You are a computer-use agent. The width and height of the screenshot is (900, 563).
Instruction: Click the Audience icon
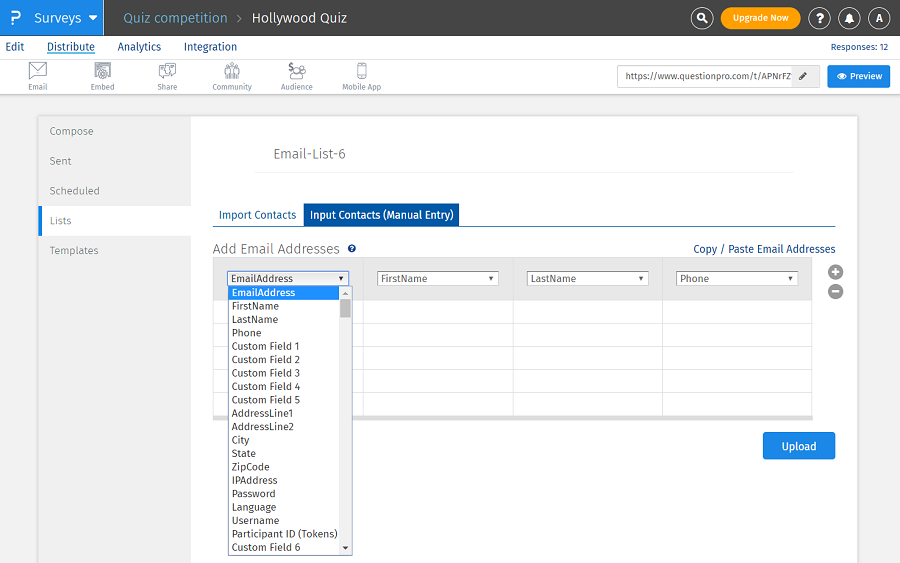296,76
